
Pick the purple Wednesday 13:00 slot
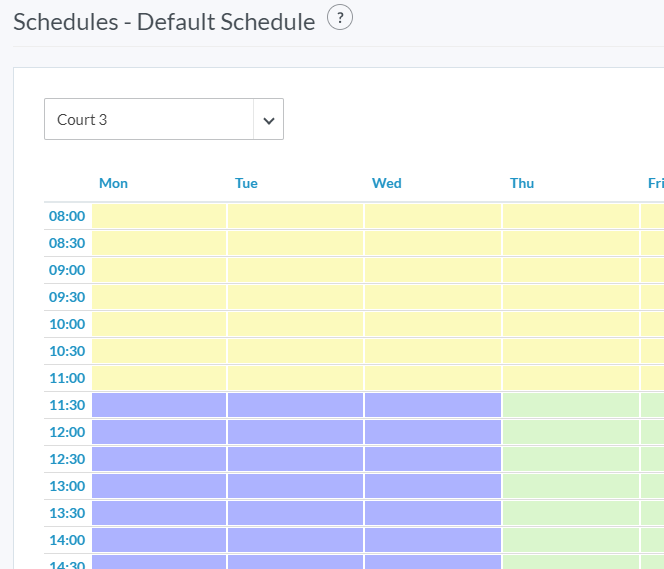[x=432, y=486]
